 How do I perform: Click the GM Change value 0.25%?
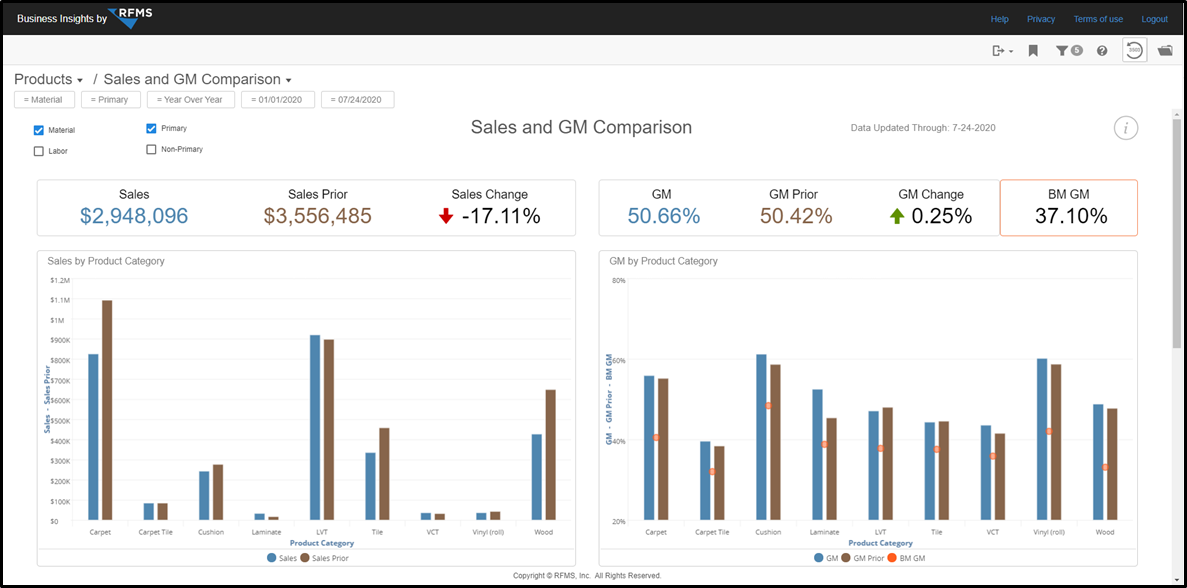click(x=942, y=216)
